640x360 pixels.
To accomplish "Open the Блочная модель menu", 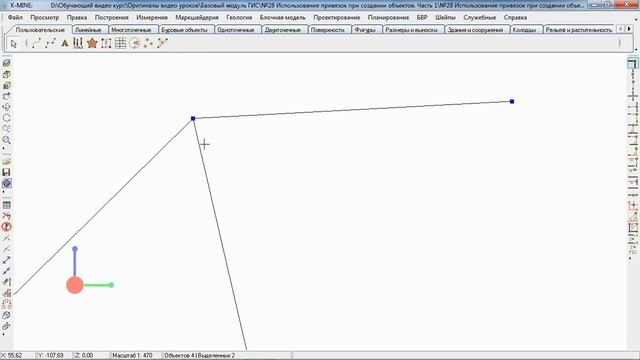I will (282, 18).
